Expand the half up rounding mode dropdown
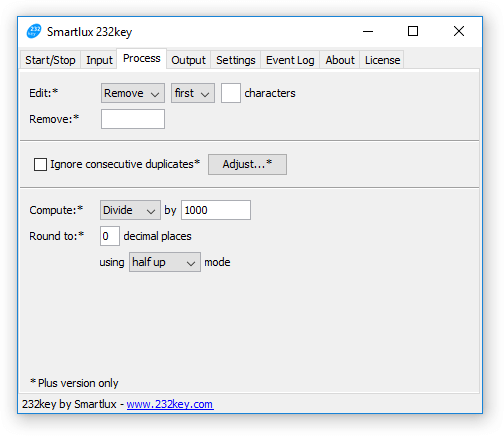Viewport: 504px width, 436px height. click(x=165, y=262)
